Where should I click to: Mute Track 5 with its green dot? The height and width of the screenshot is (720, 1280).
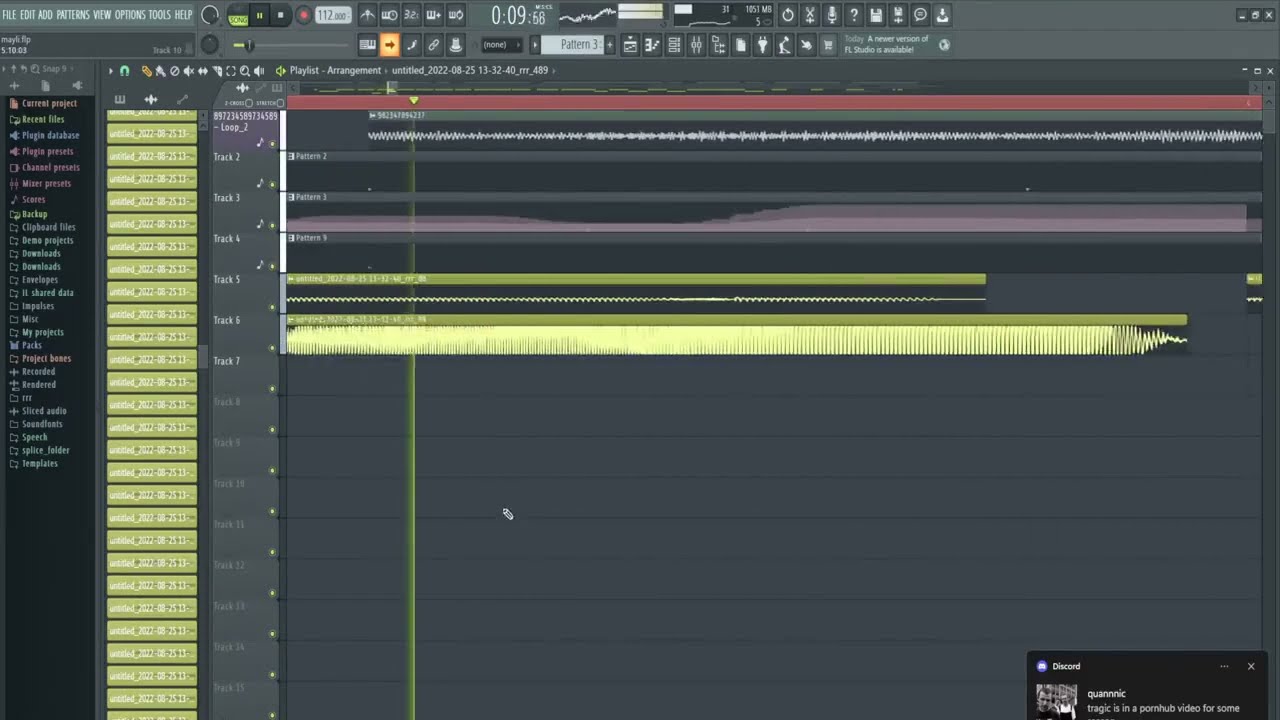point(272,307)
